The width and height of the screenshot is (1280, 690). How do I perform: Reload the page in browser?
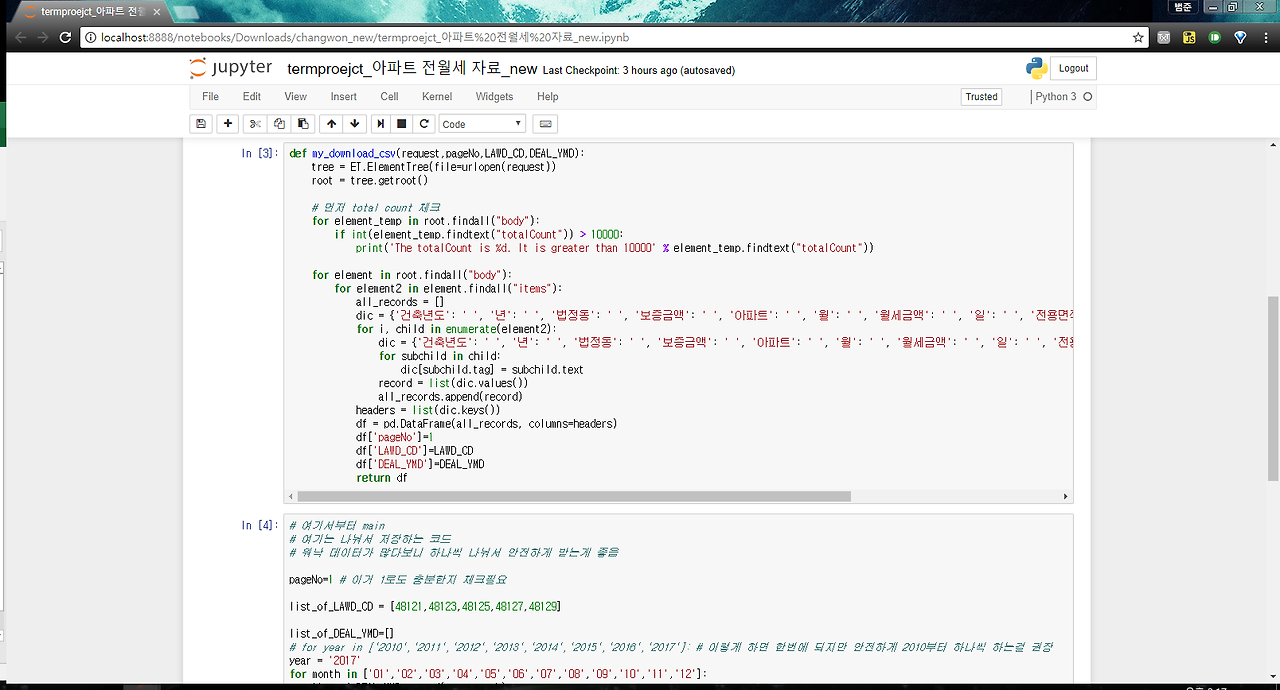[x=66, y=37]
